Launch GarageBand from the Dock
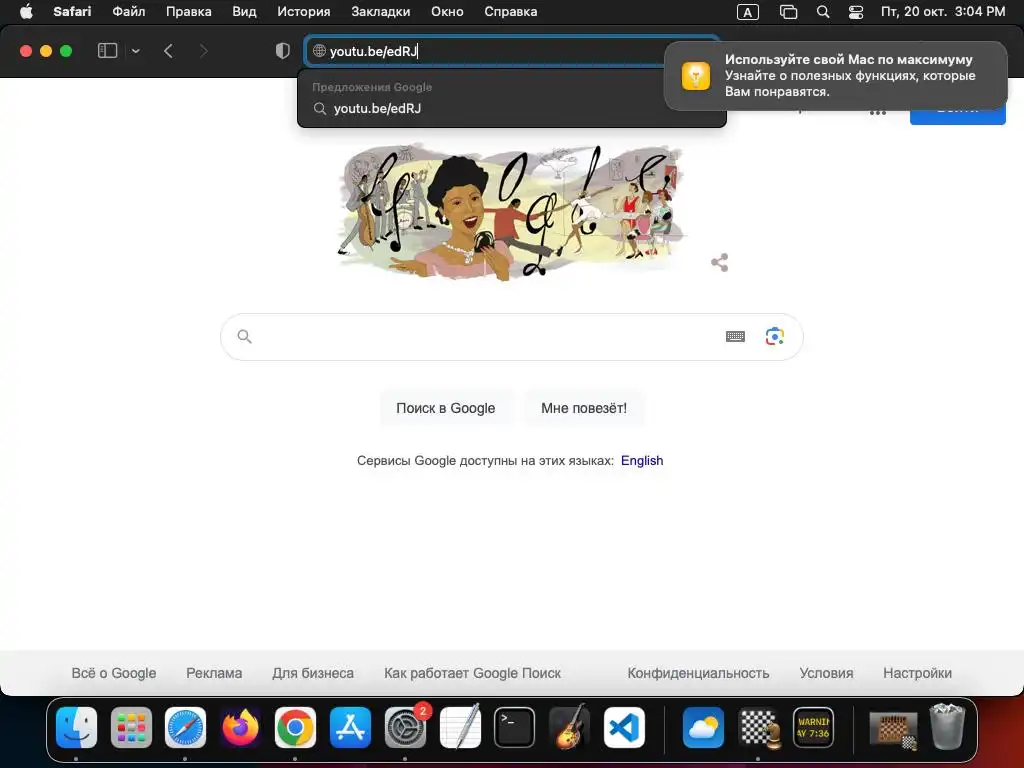Image resolution: width=1024 pixels, height=768 pixels. point(569,728)
